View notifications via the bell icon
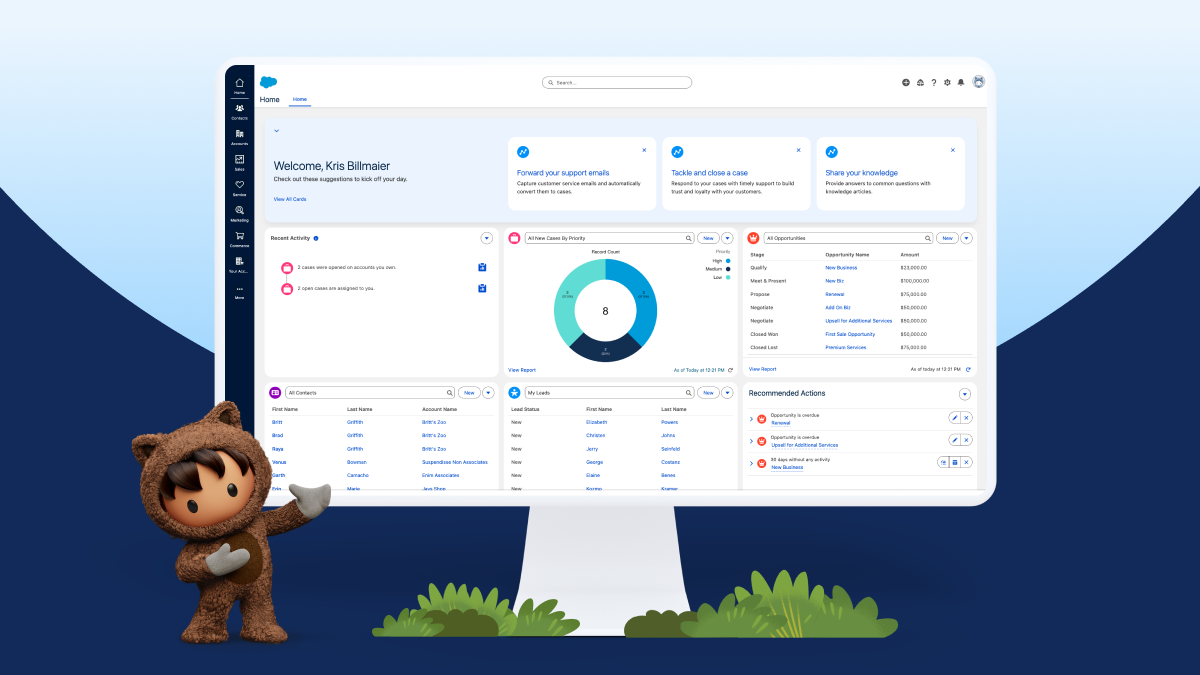1200x675 pixels. coord(960,82)
